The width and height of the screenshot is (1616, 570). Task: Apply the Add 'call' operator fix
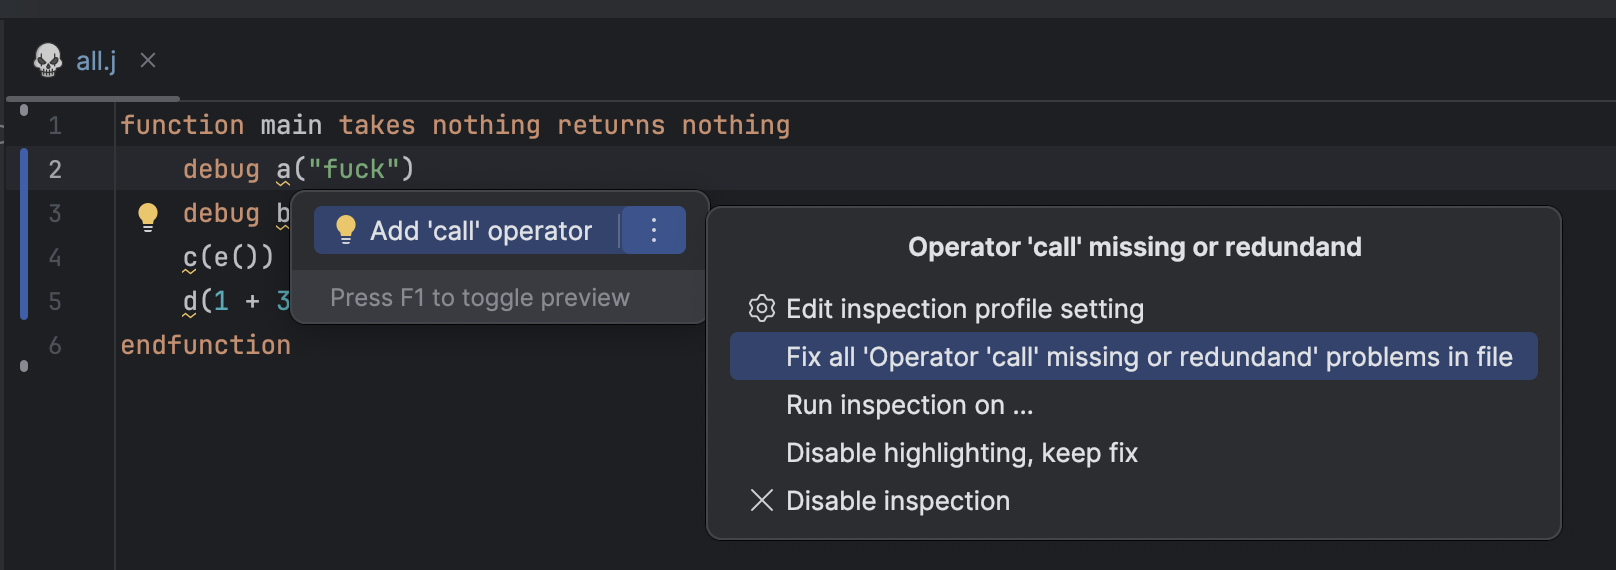tap(466, 231)
